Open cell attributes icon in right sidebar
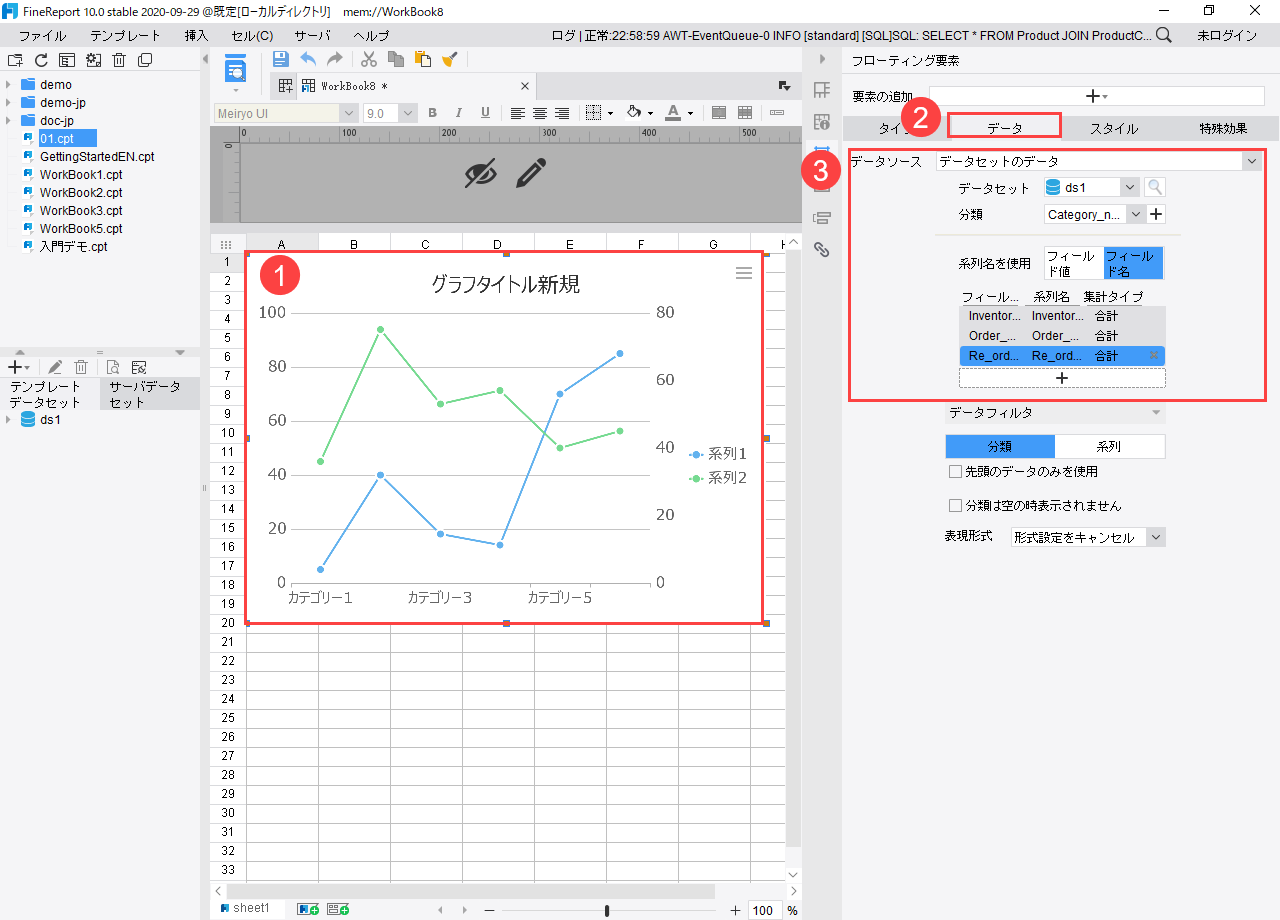Viewport: 1280px width, 920px height. (x=822, y=122)
